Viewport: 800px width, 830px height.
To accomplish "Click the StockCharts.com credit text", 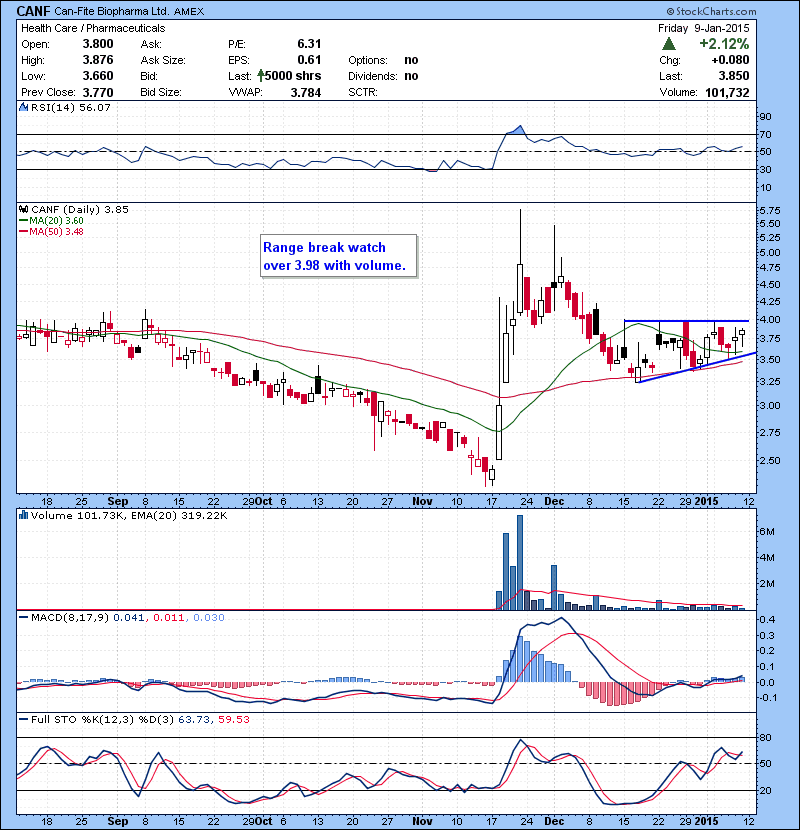I will tap(712, 11).
